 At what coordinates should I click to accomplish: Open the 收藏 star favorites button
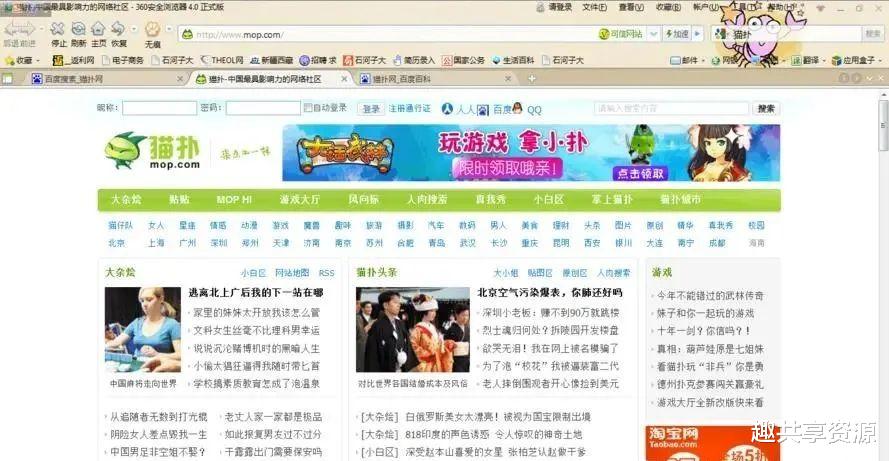[19, 60]
